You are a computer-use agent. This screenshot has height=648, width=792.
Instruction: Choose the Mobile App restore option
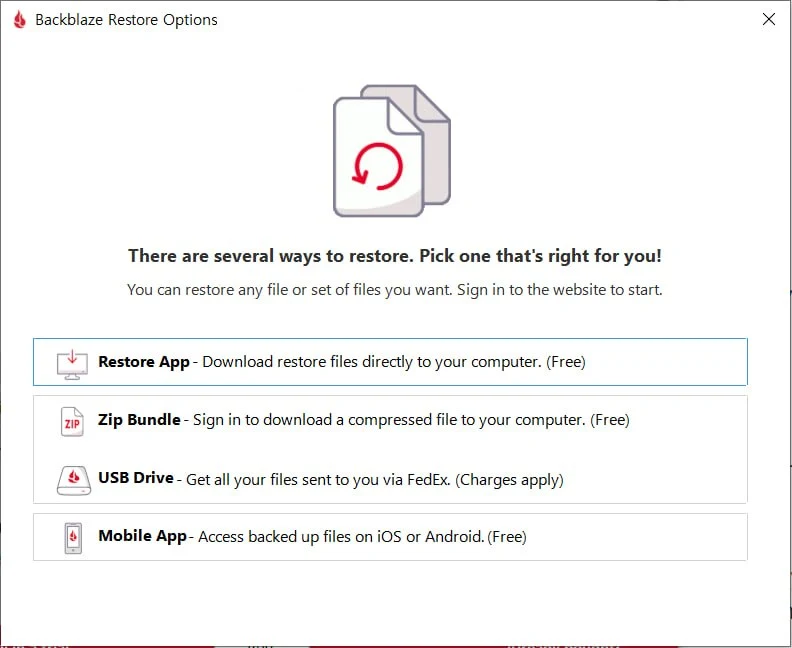[390, 537]
